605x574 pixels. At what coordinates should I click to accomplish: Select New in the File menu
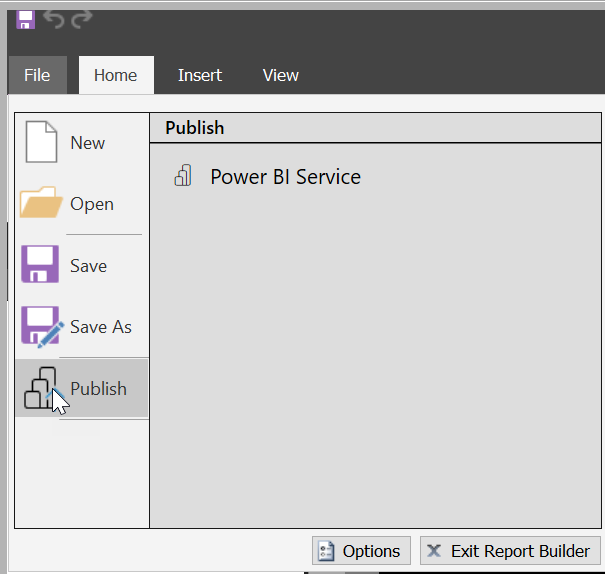tap(82, 143)
